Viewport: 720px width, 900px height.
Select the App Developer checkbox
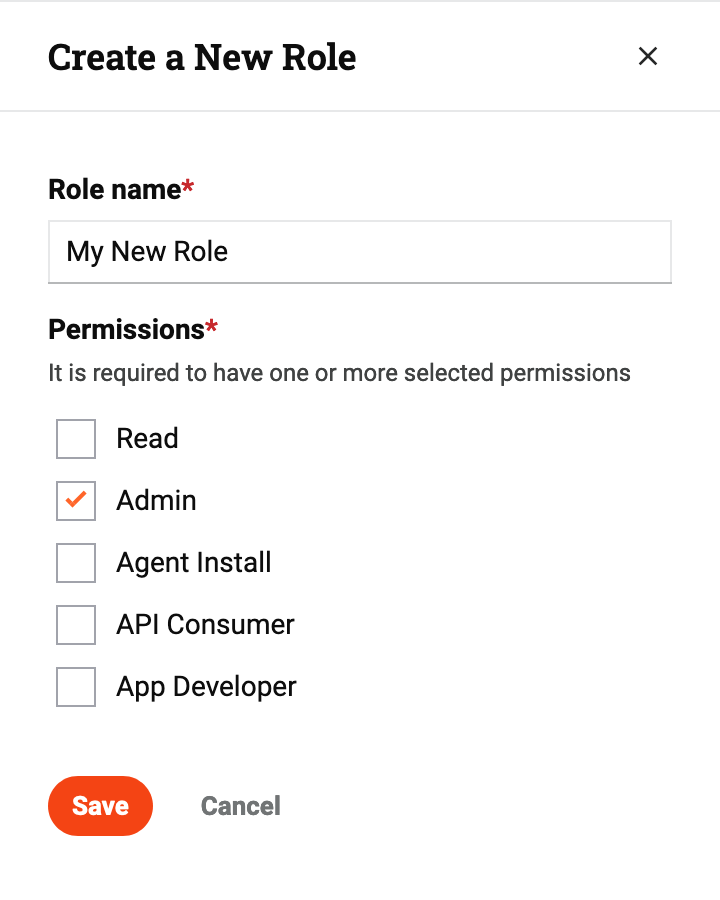click(x=76, y=687)
